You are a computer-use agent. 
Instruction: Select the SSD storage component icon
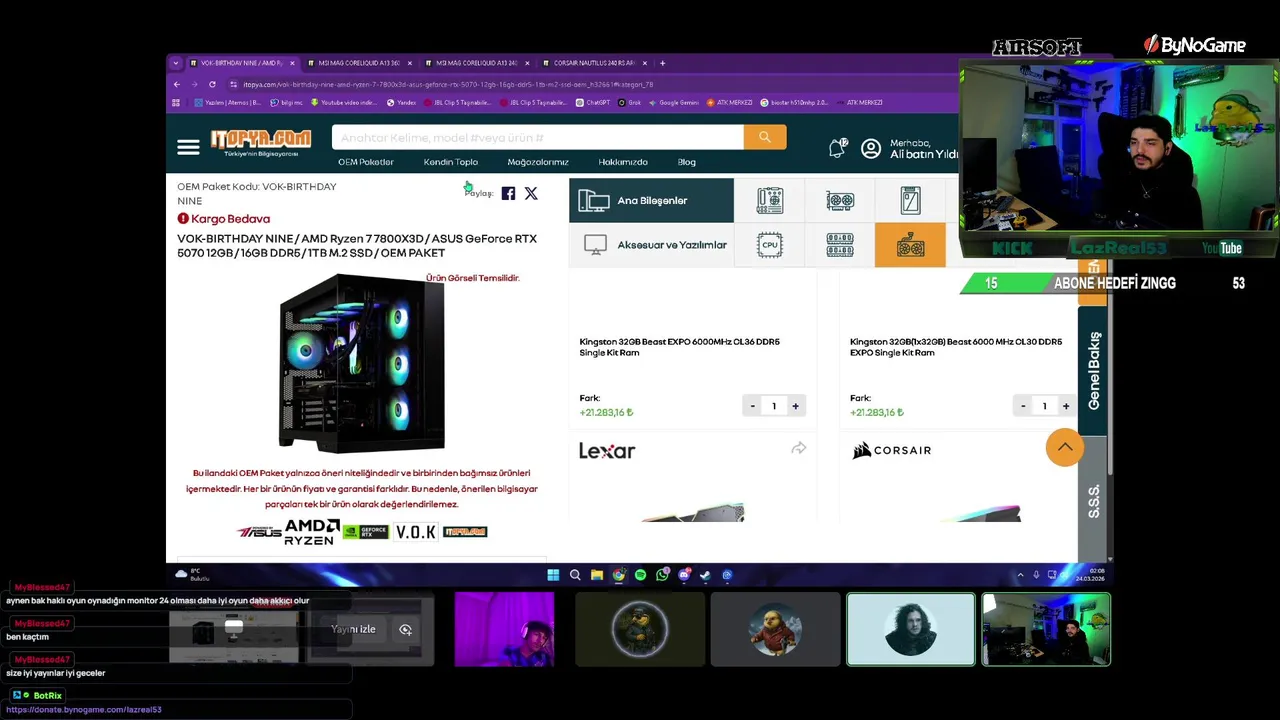click(910, 200)
